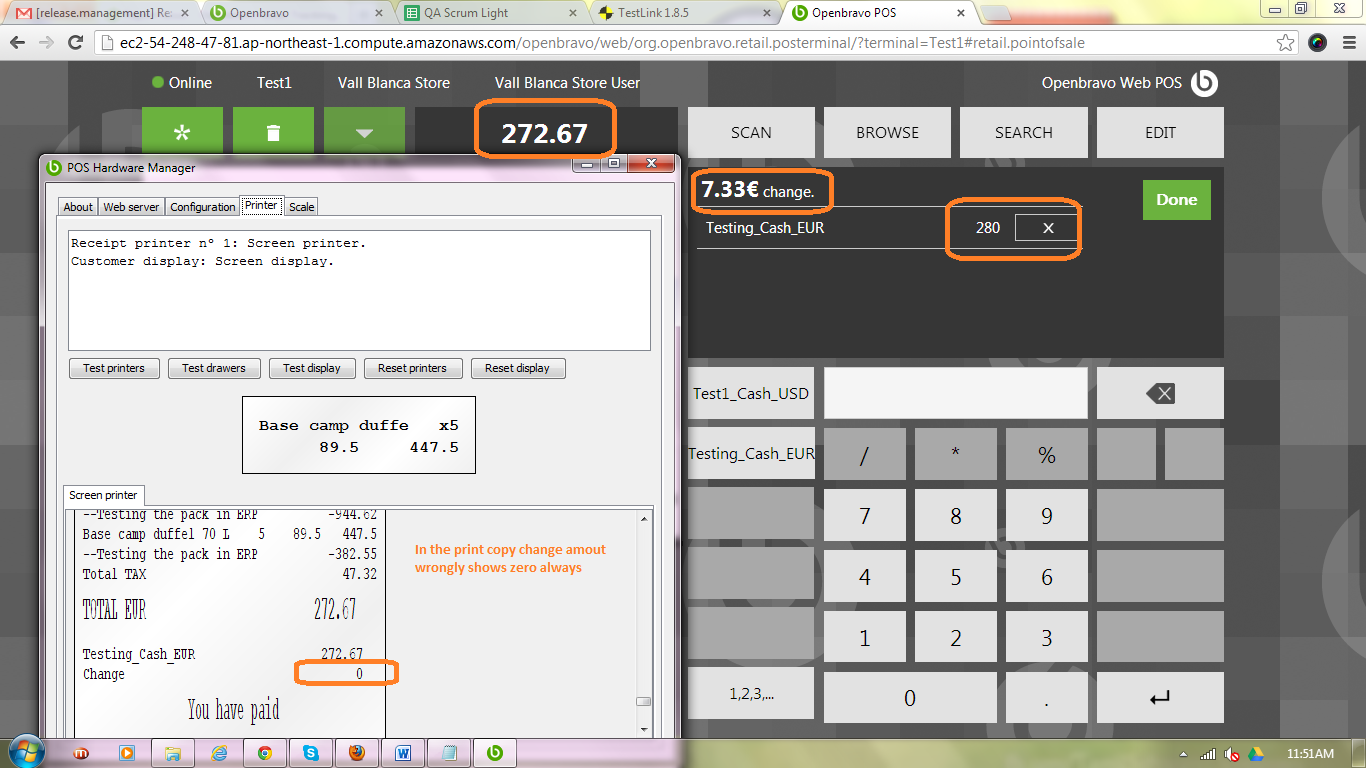The width and height of the screenshot is (1366, 768).
Task: Open the media player taskbar icon
Action: (127, 753)
